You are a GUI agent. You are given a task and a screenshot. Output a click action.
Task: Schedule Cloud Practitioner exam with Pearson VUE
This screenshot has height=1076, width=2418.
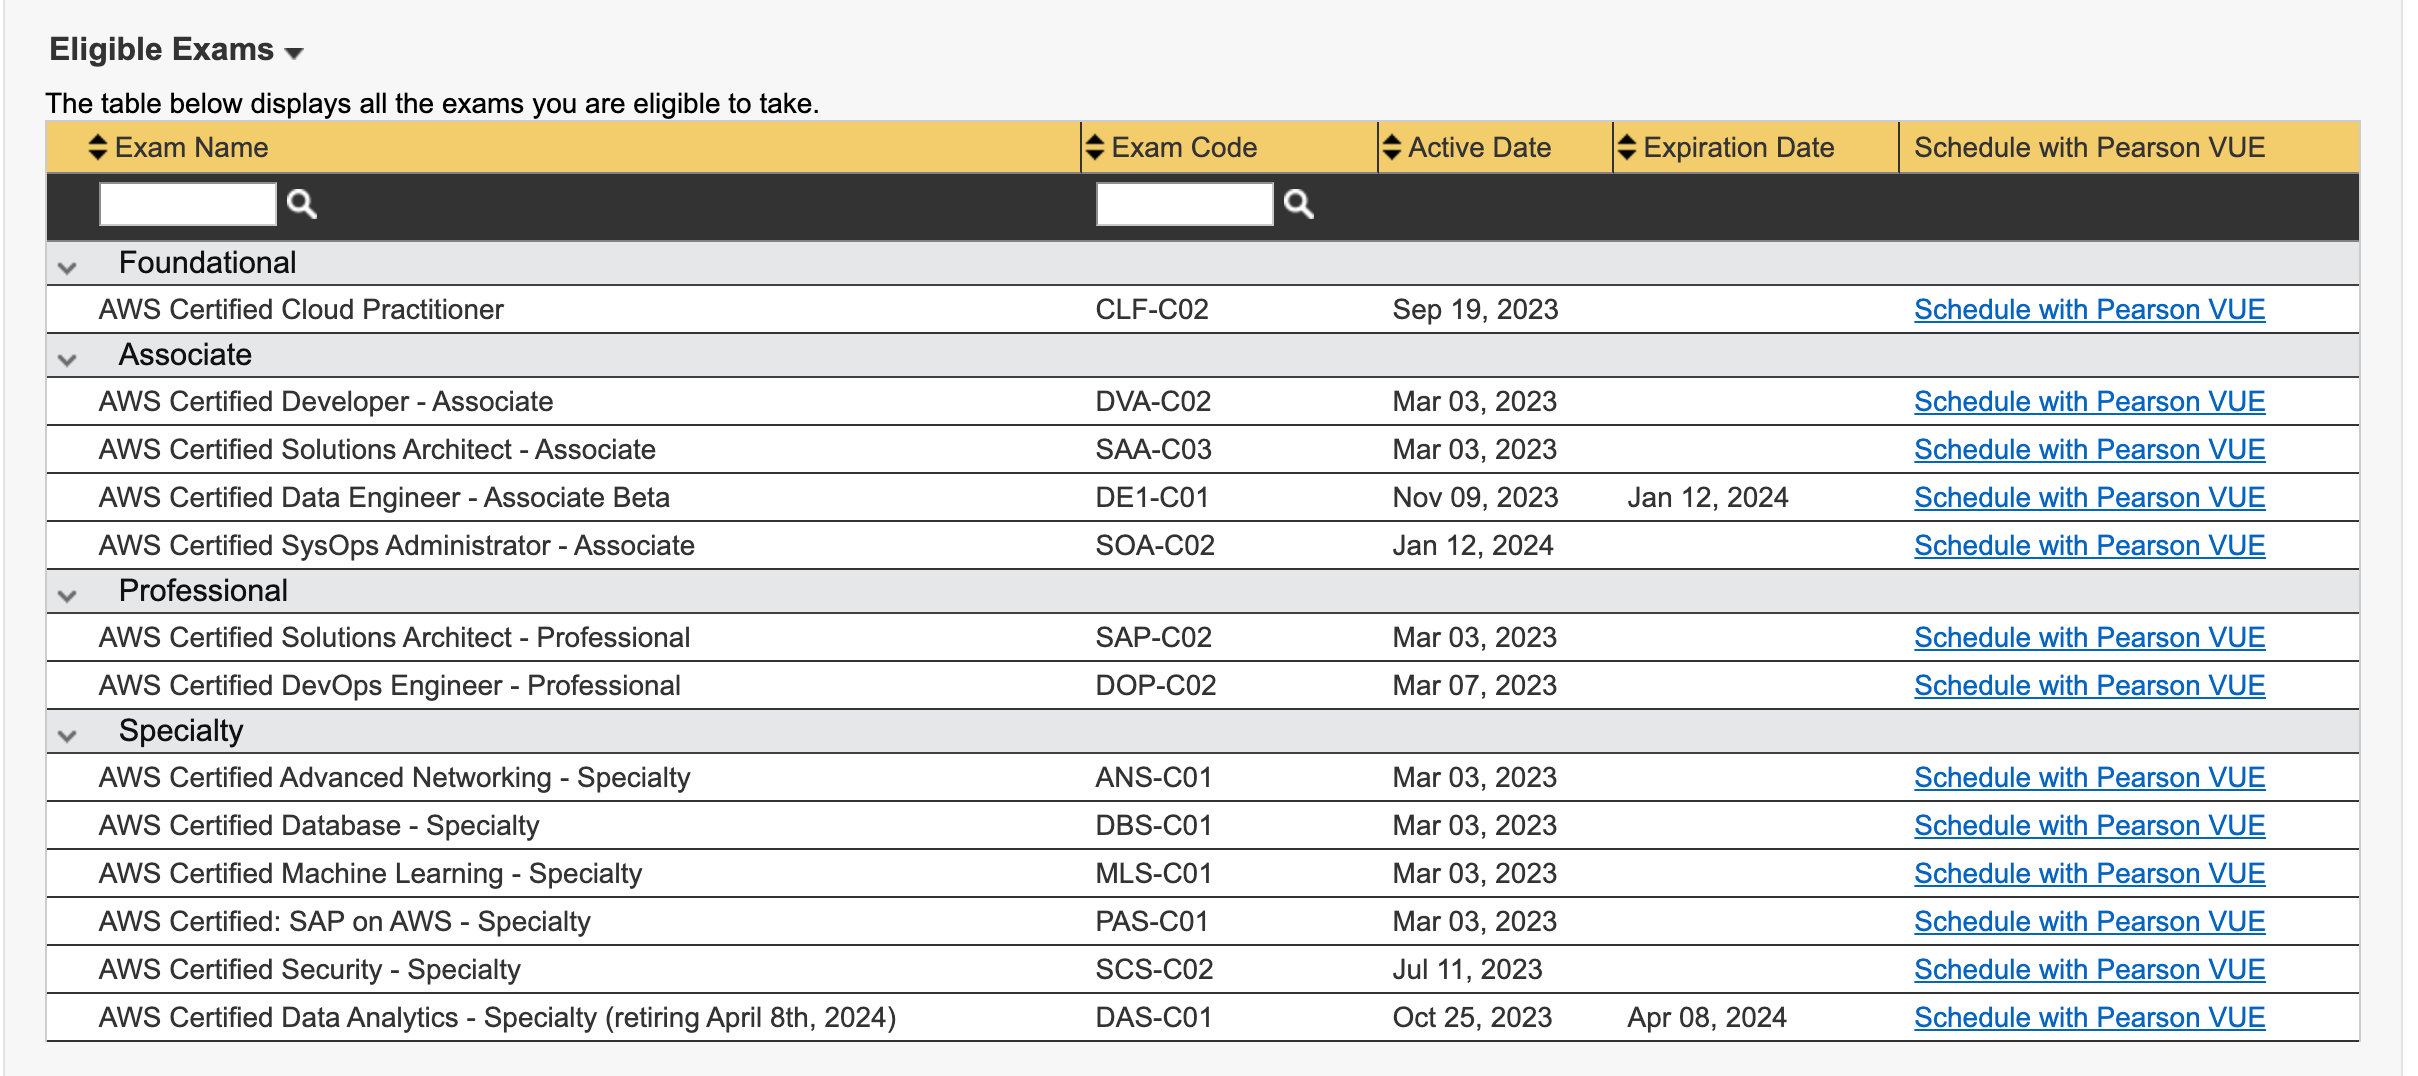click(2089, 310)
